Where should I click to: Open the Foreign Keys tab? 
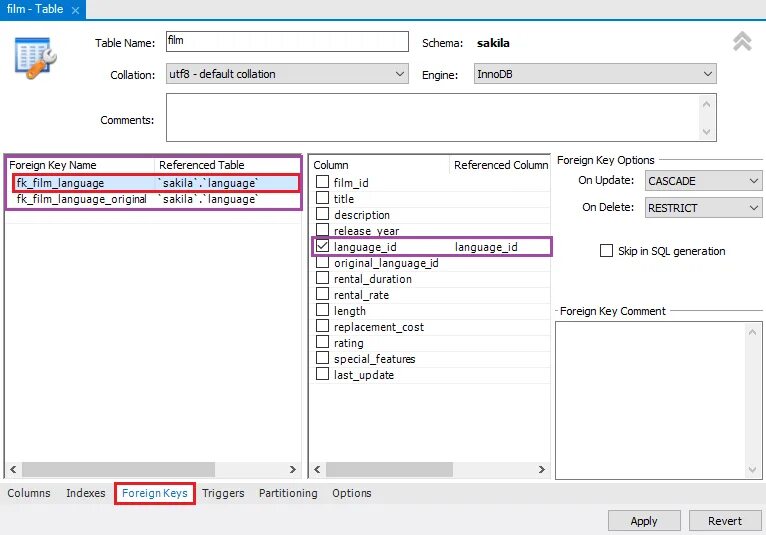pos(155,493)
